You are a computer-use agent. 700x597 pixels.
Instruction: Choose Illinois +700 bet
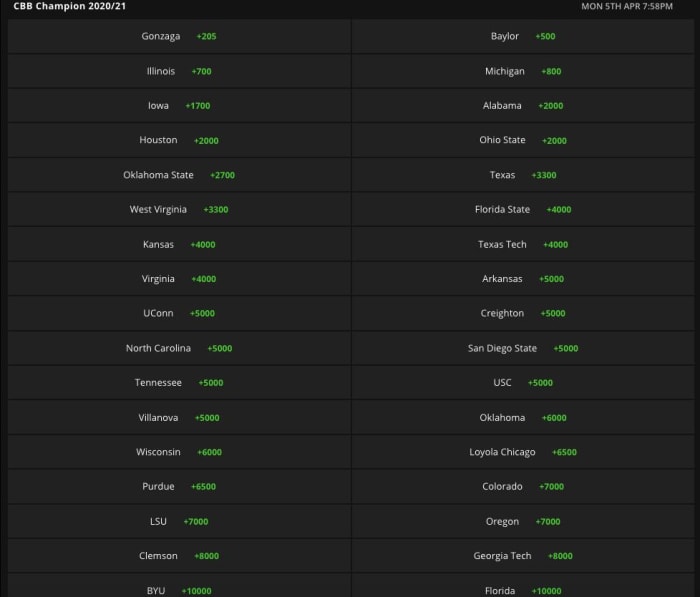click(179, 71)
